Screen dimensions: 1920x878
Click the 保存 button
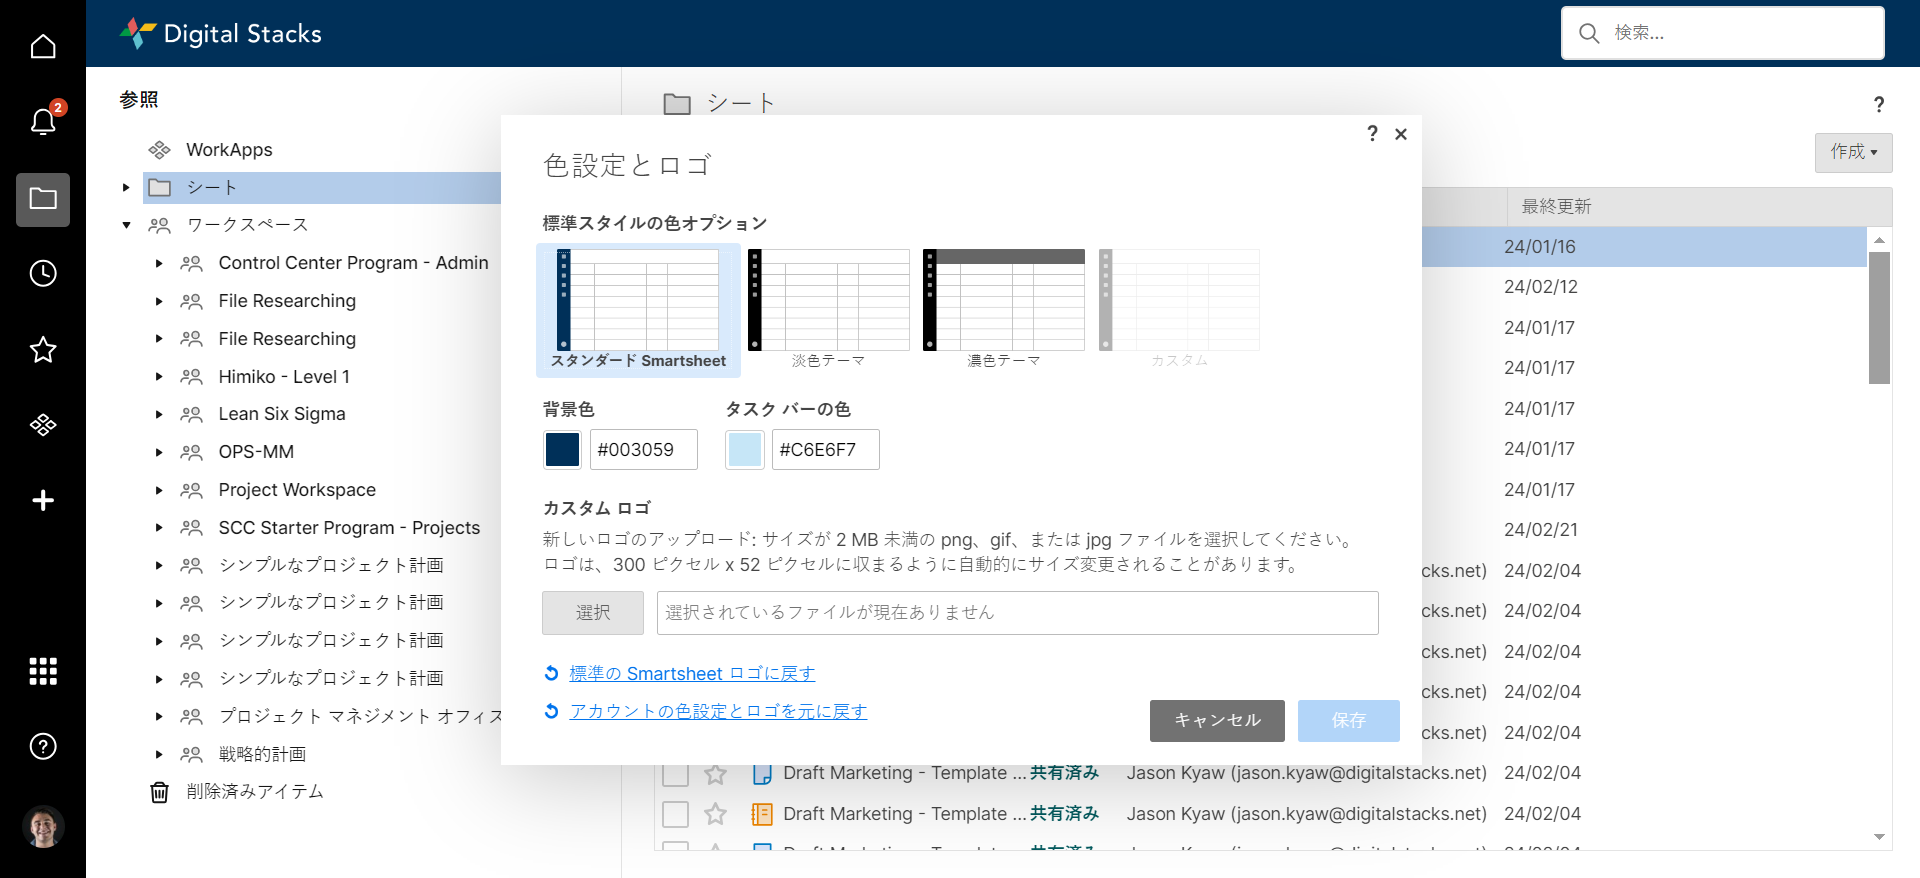coord(1348,721)
